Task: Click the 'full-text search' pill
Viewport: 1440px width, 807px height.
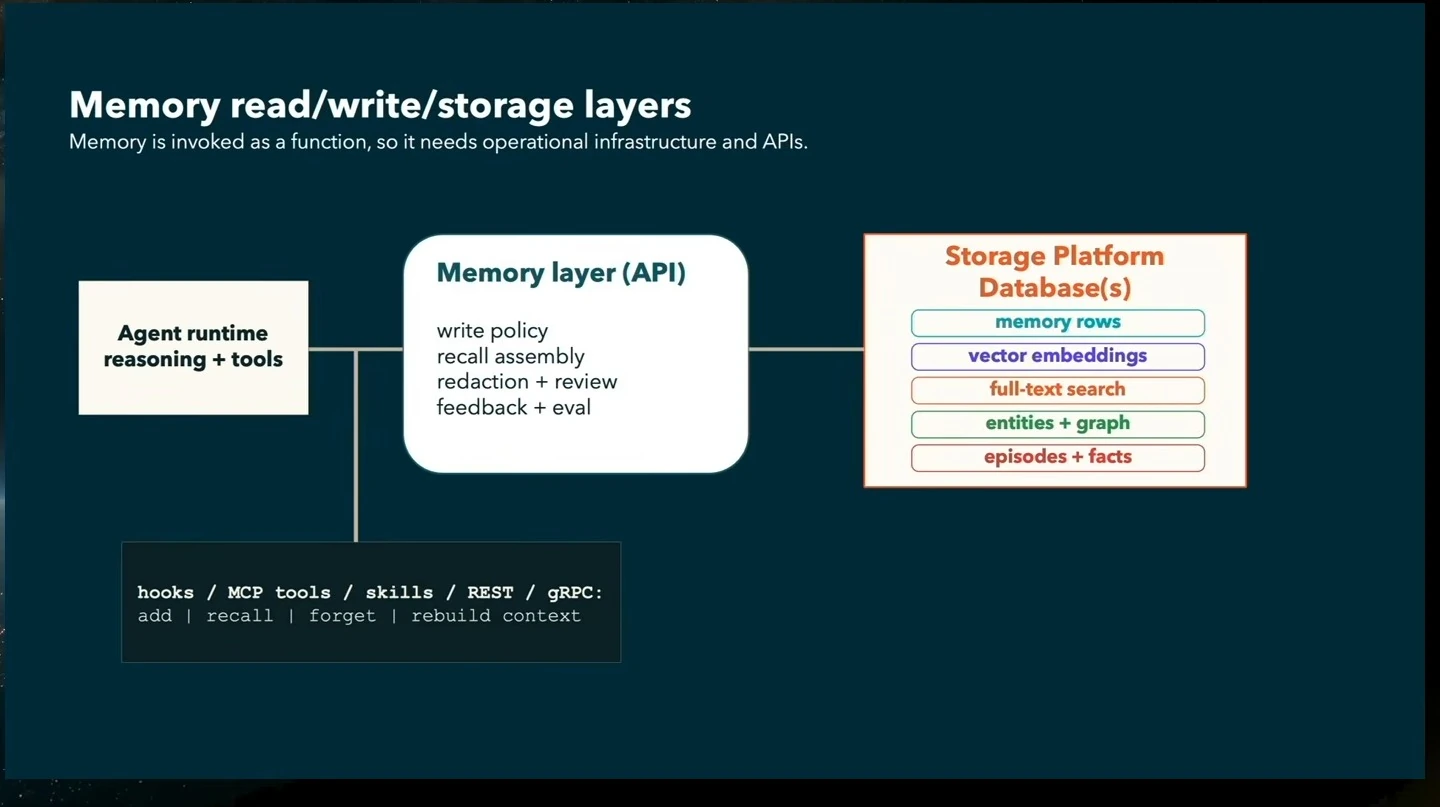Action: (x=1058, y=390)
